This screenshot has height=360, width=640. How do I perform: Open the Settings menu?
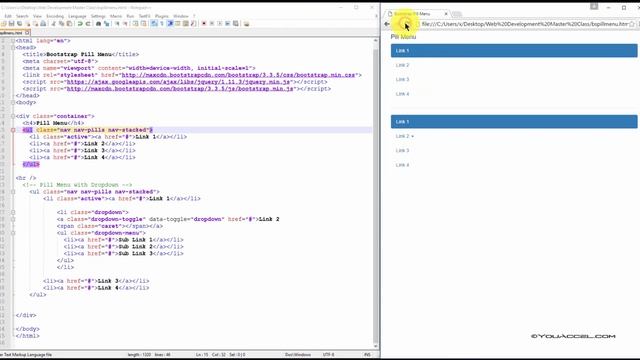point(98,16)
